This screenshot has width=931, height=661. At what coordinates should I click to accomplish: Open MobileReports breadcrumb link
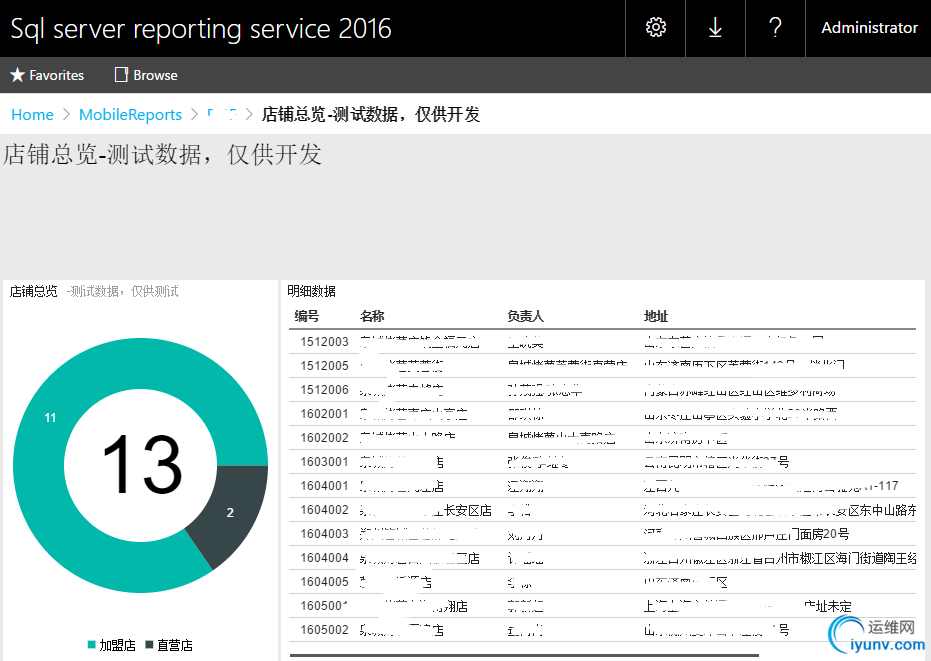[x=130, y=115]
